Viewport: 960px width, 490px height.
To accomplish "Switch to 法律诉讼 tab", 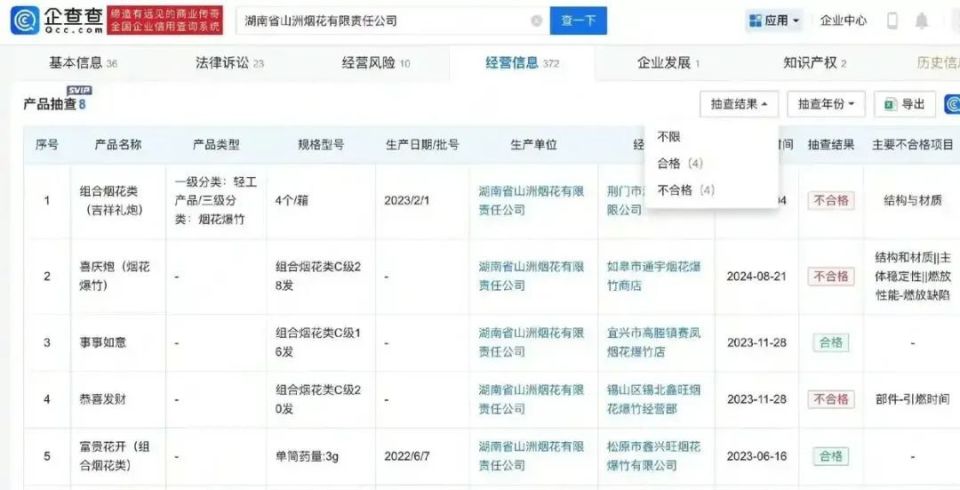I will click(x=230, y=62).
